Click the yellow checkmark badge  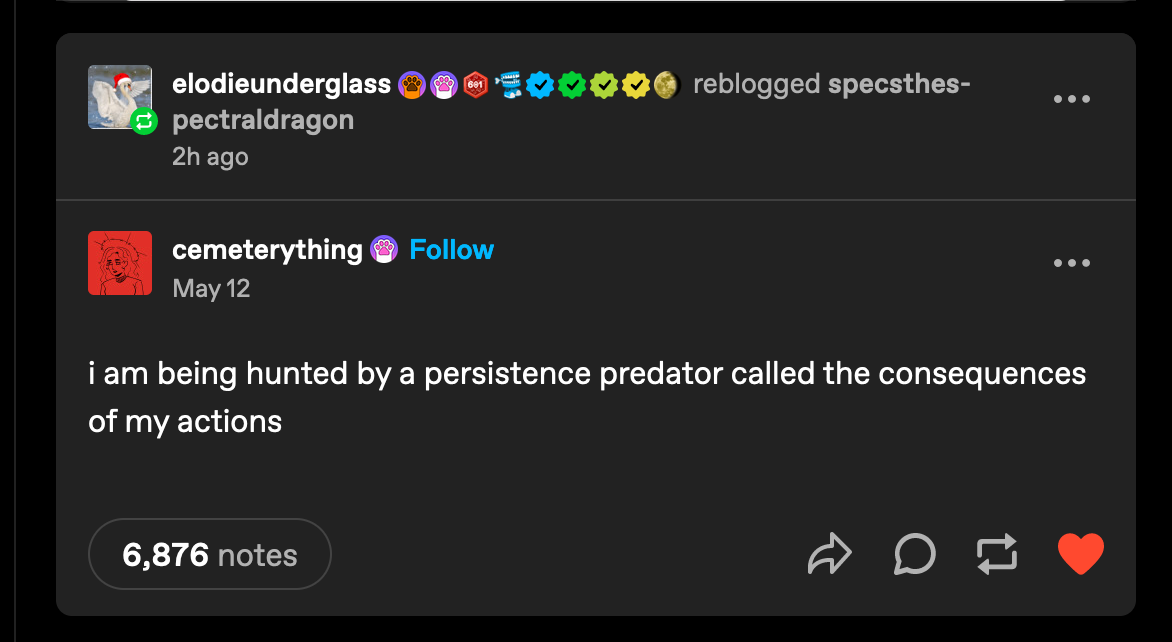634,84
